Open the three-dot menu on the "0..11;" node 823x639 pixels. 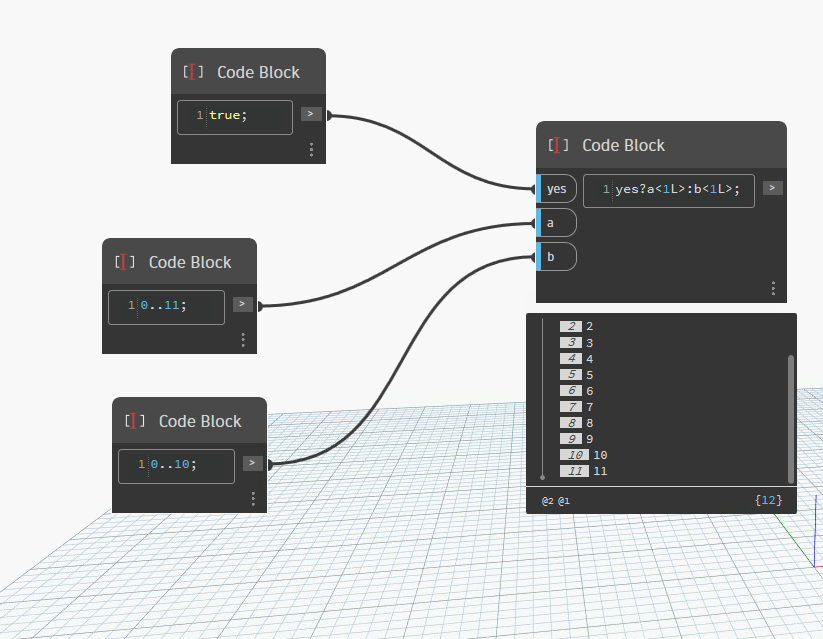[242, 339]
